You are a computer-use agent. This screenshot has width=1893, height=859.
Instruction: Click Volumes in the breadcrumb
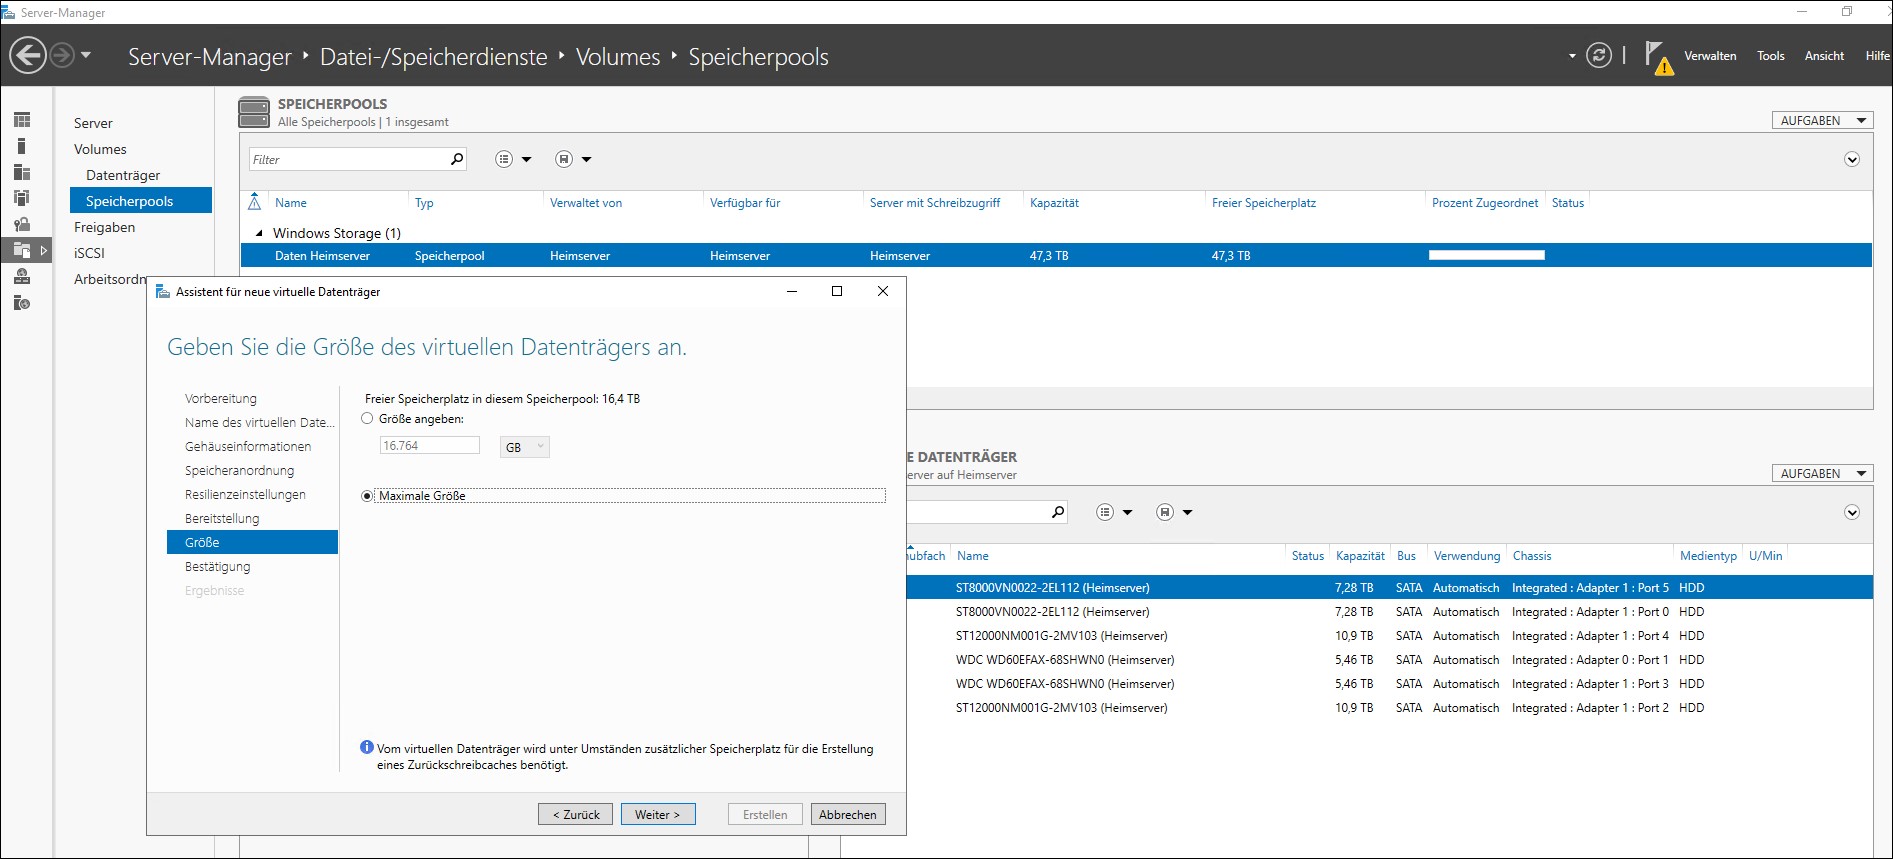618,57
